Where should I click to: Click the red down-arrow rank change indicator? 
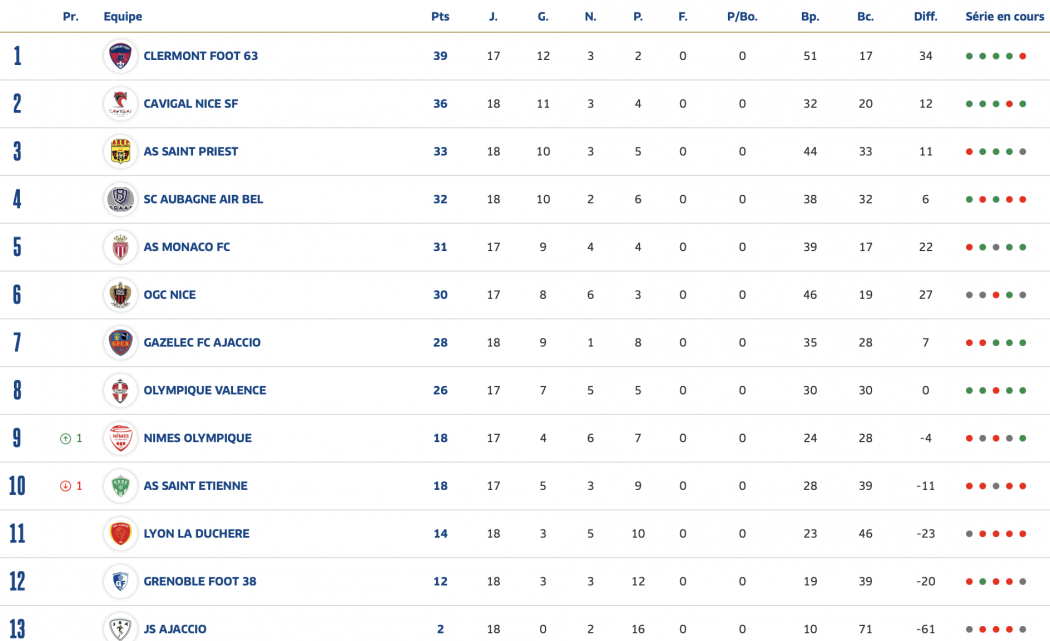point(66,486)
